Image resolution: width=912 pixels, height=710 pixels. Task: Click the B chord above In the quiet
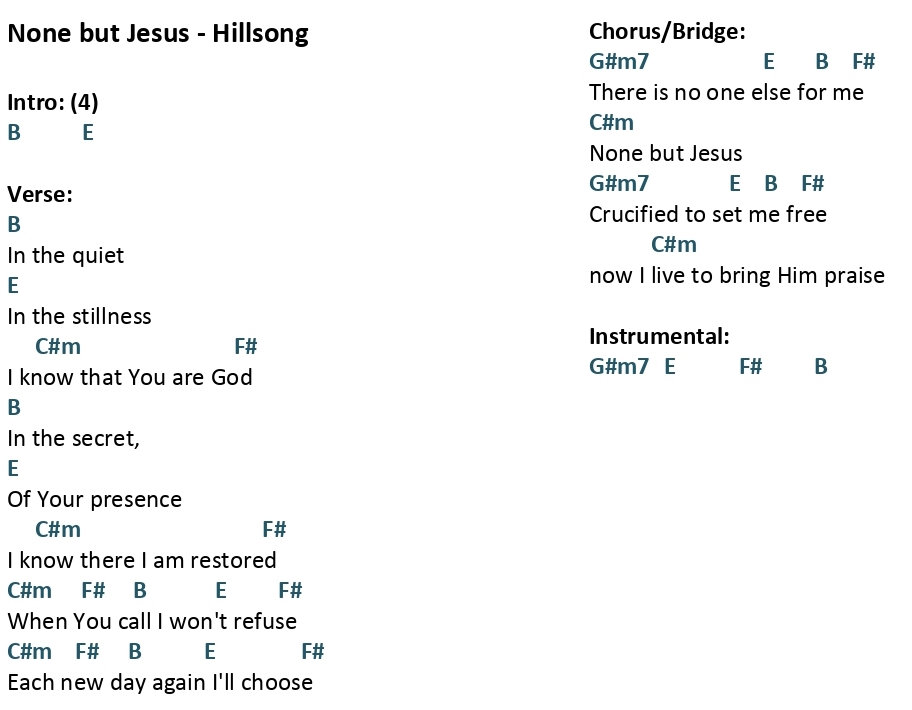click(14, 224)
